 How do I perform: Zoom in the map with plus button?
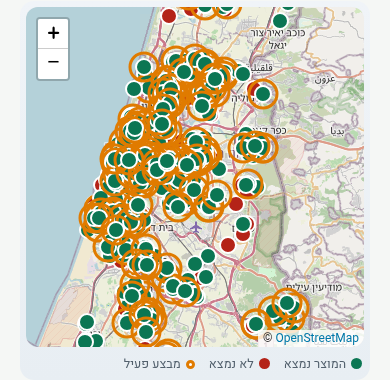53,33
